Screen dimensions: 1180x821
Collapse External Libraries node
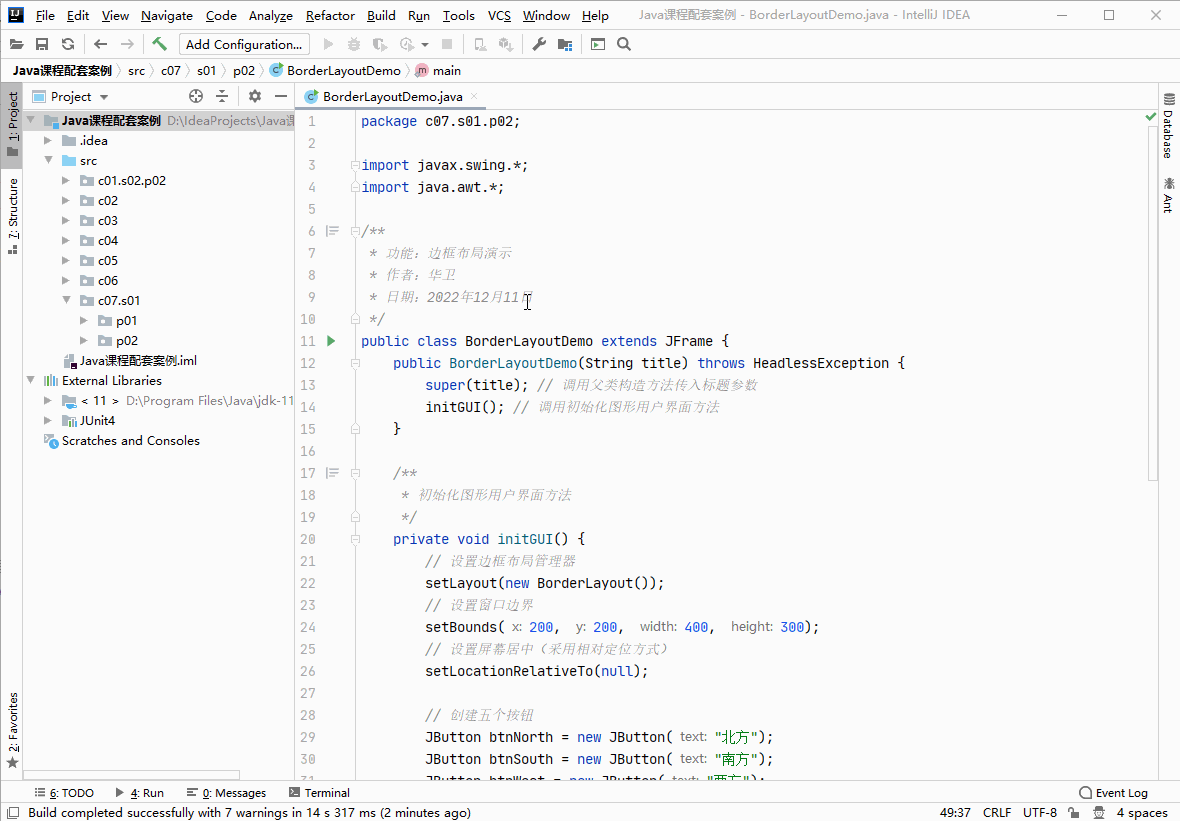click(x=30, y=381)
